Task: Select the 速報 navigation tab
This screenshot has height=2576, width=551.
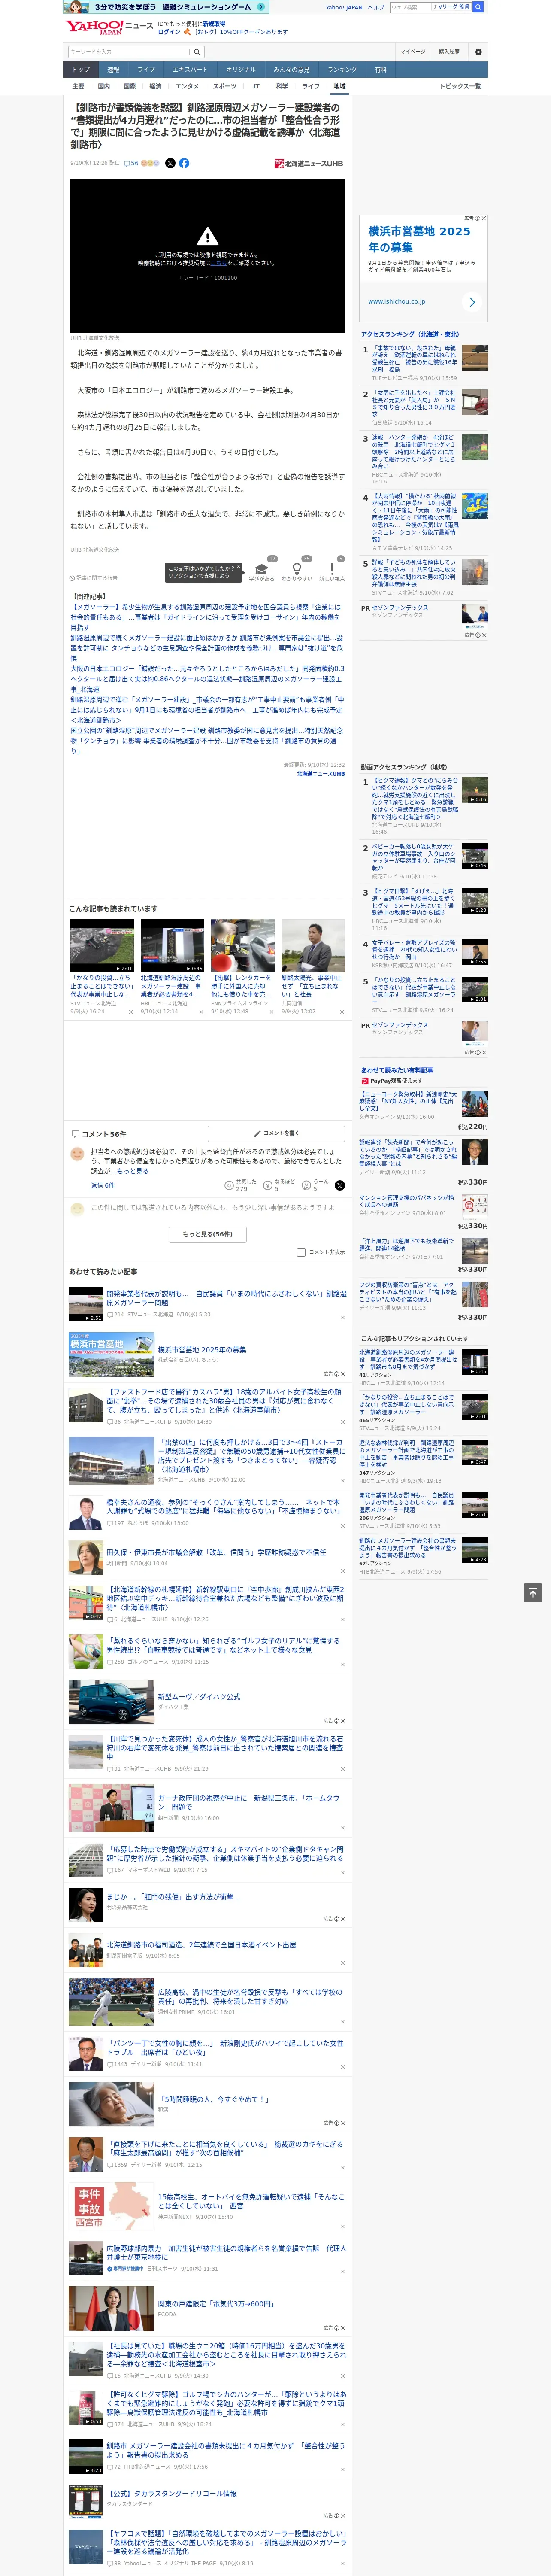Action: [x=113, y=70]
